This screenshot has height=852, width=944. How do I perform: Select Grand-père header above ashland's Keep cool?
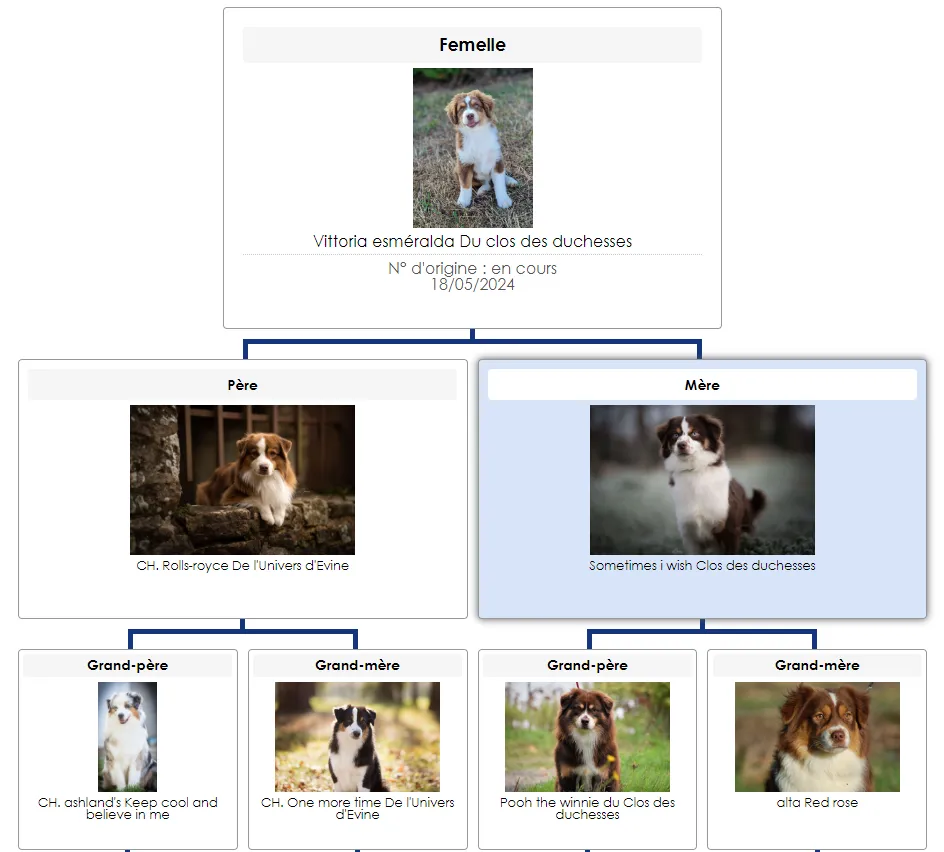(x=128, y=665)
